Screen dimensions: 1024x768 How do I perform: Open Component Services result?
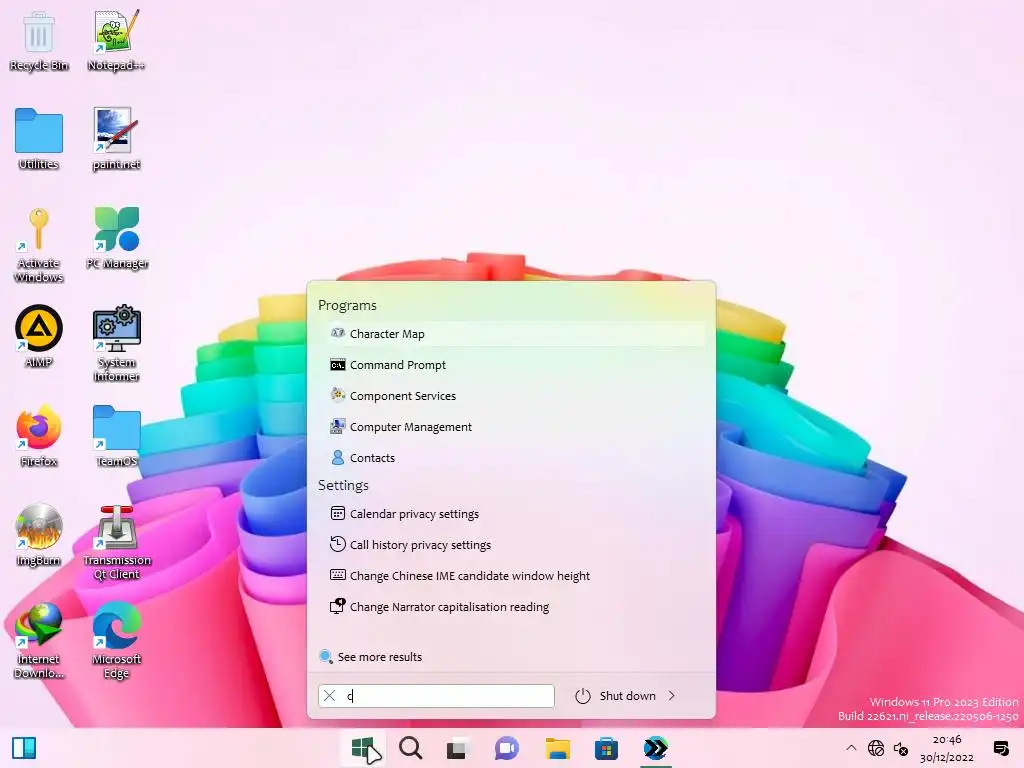tap(516, 396)
